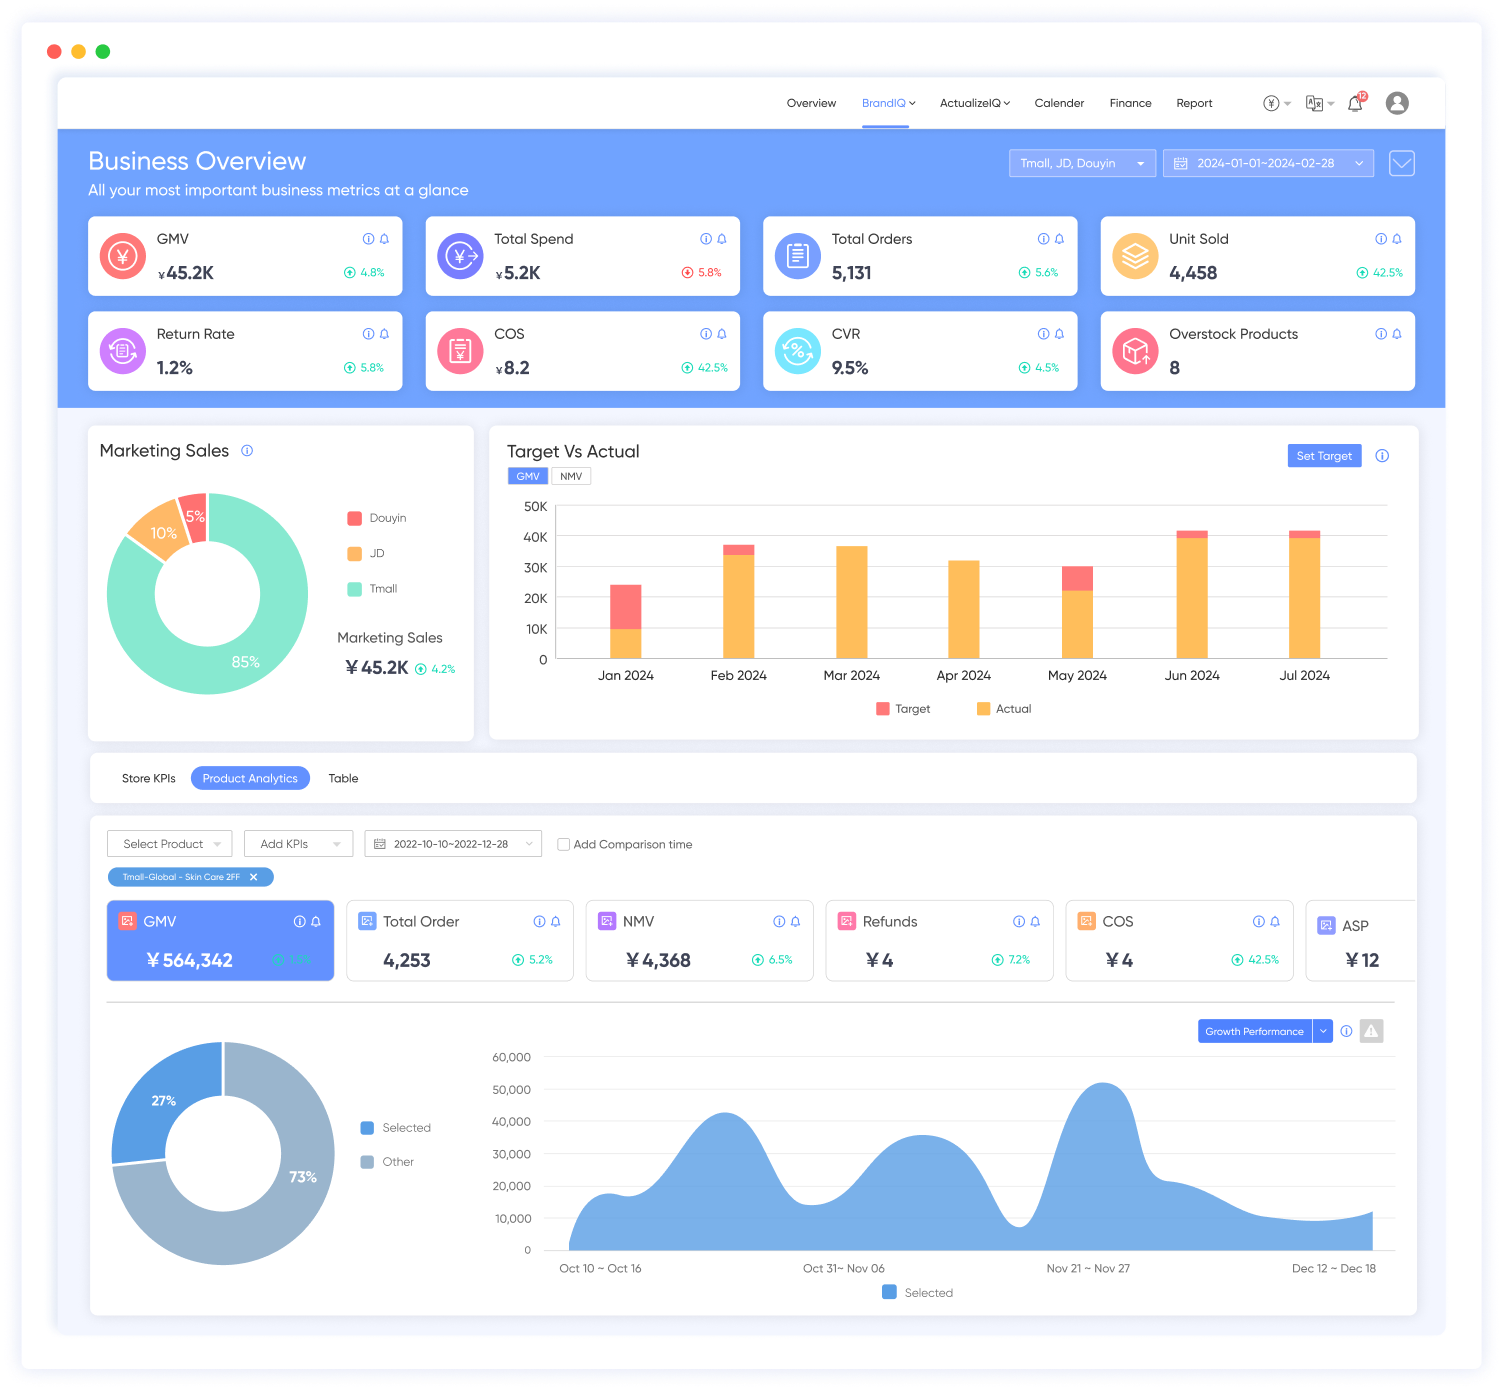
Task: Open the Marketing Sales info icon
Action: click(247, 451)
